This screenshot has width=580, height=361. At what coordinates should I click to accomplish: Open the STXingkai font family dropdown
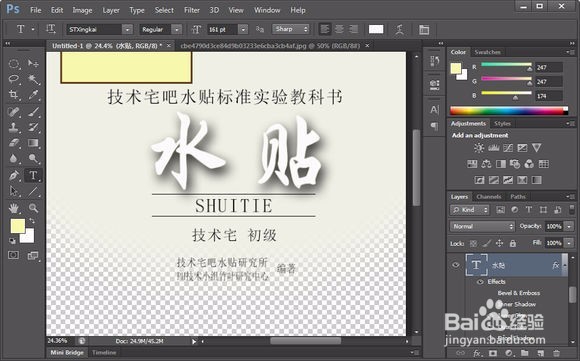[x=127, y=29]
